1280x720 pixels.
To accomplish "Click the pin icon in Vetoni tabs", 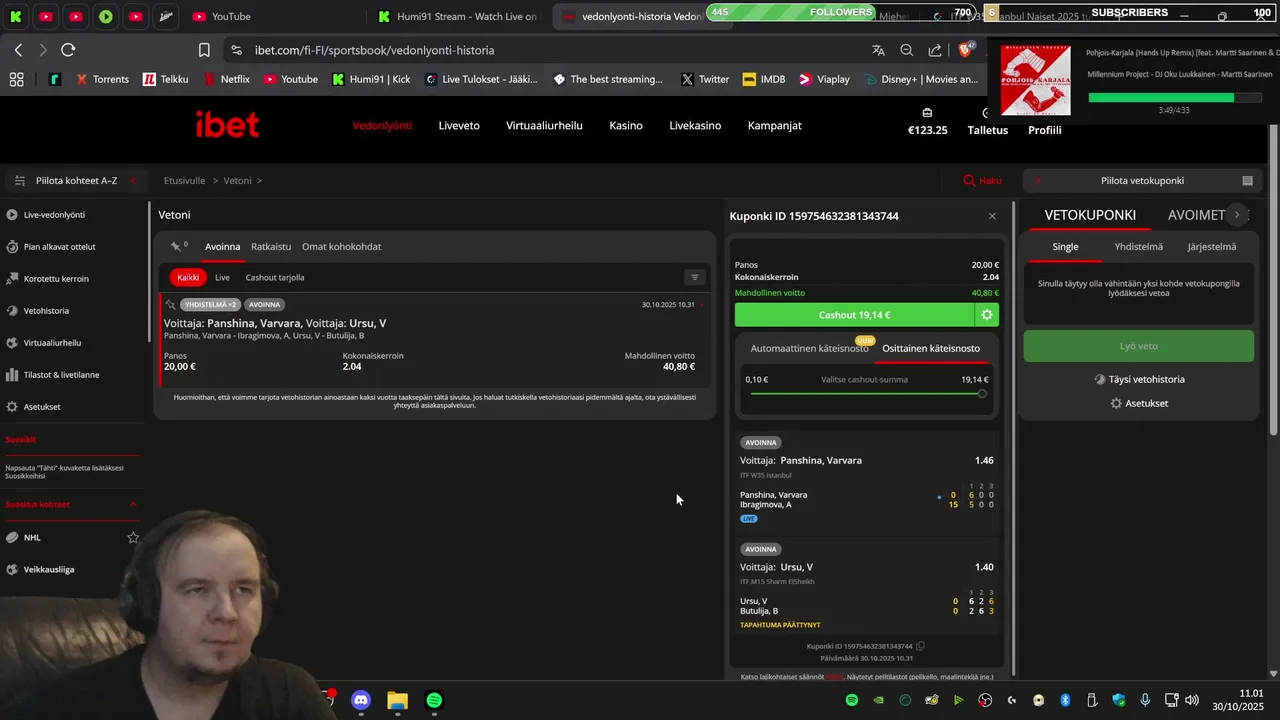I will tap(177, 246).
